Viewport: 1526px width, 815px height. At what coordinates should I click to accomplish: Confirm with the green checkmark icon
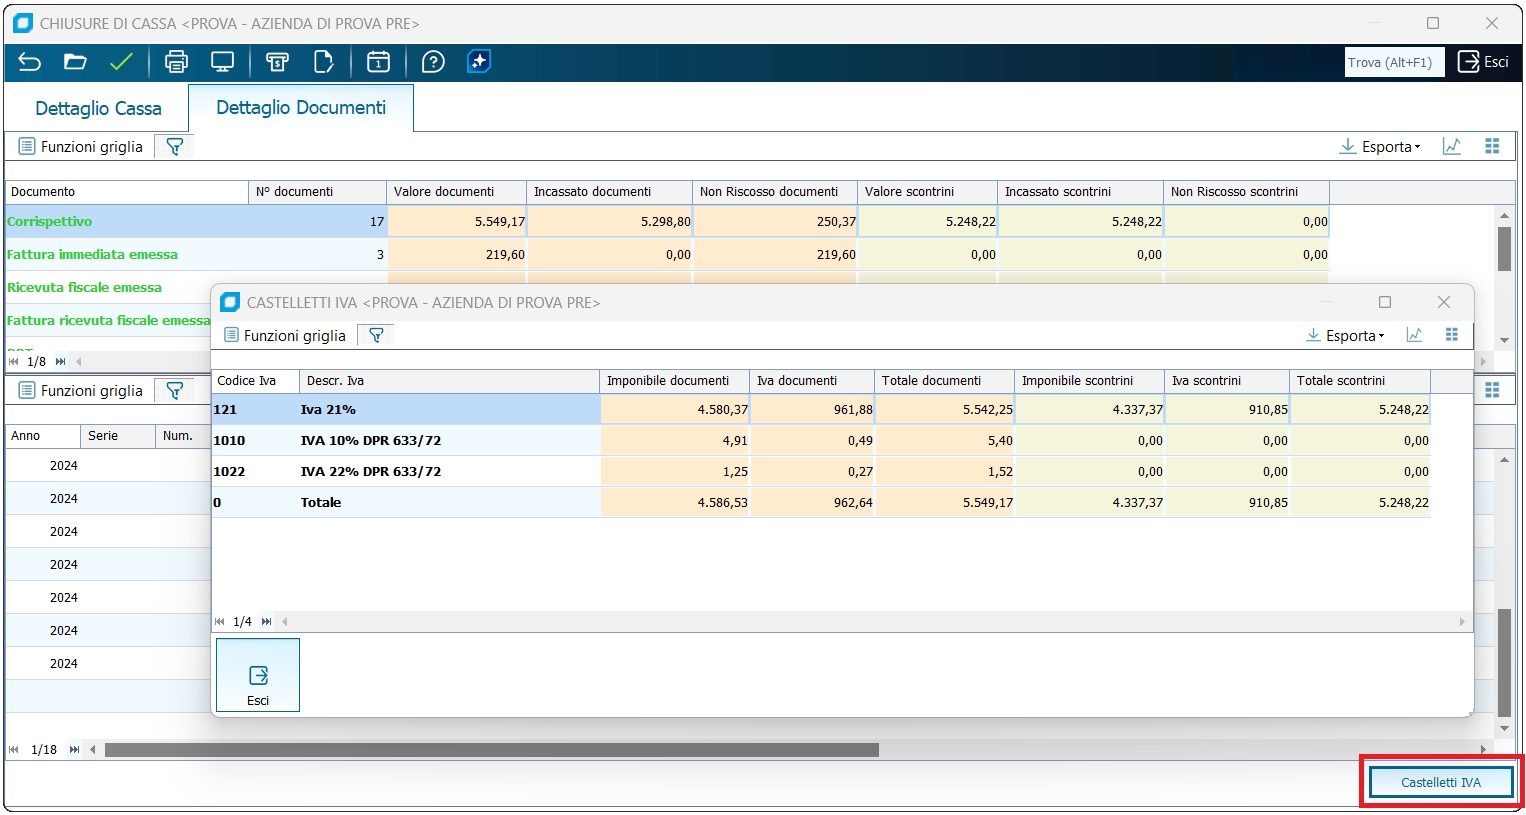pos(121,62)
